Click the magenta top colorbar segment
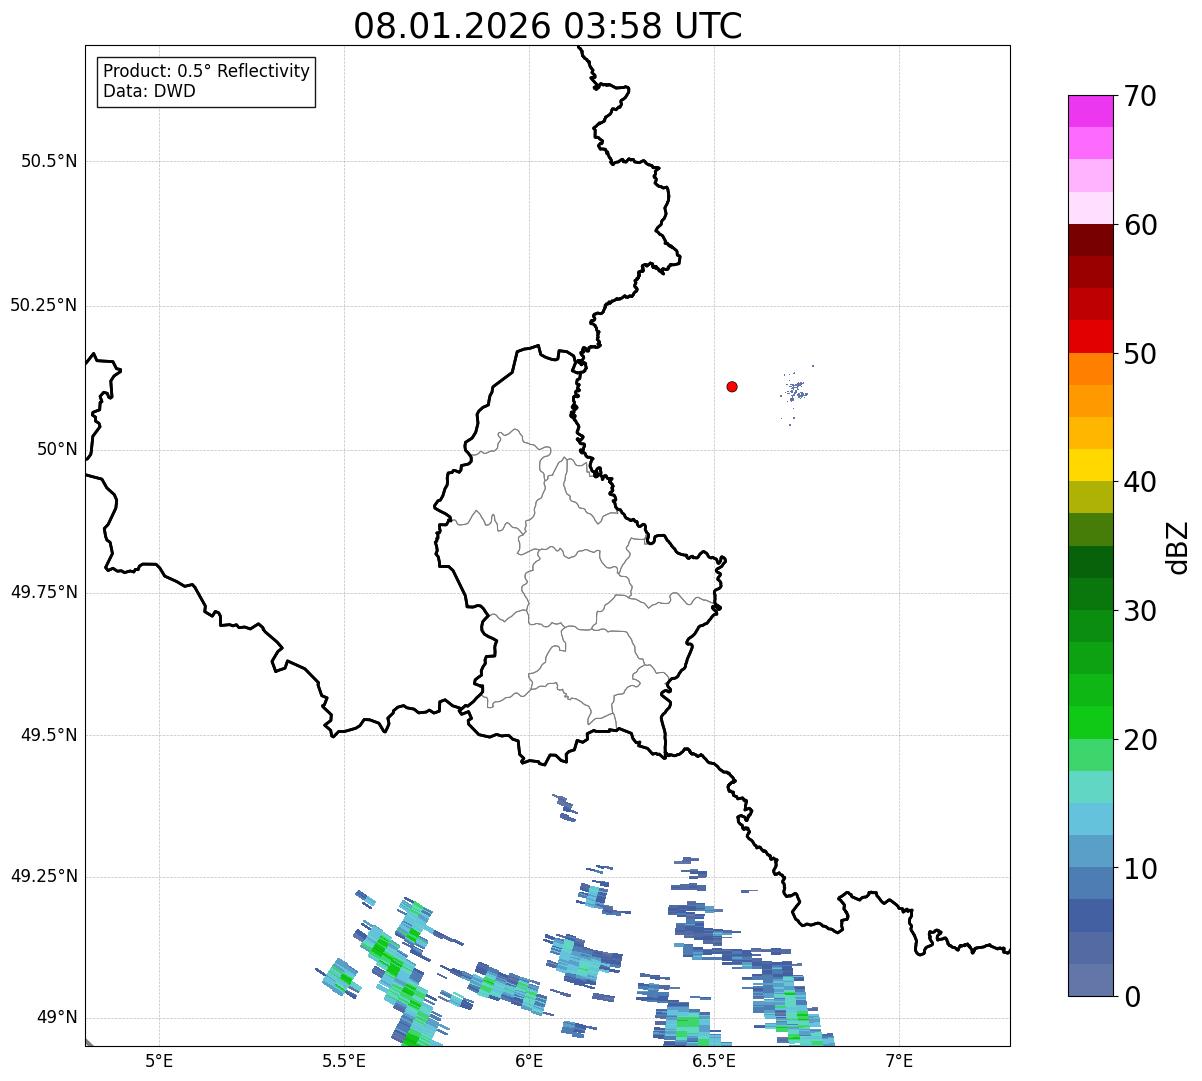The height and width of the screenshot is (1081, 1202). 1090,111
